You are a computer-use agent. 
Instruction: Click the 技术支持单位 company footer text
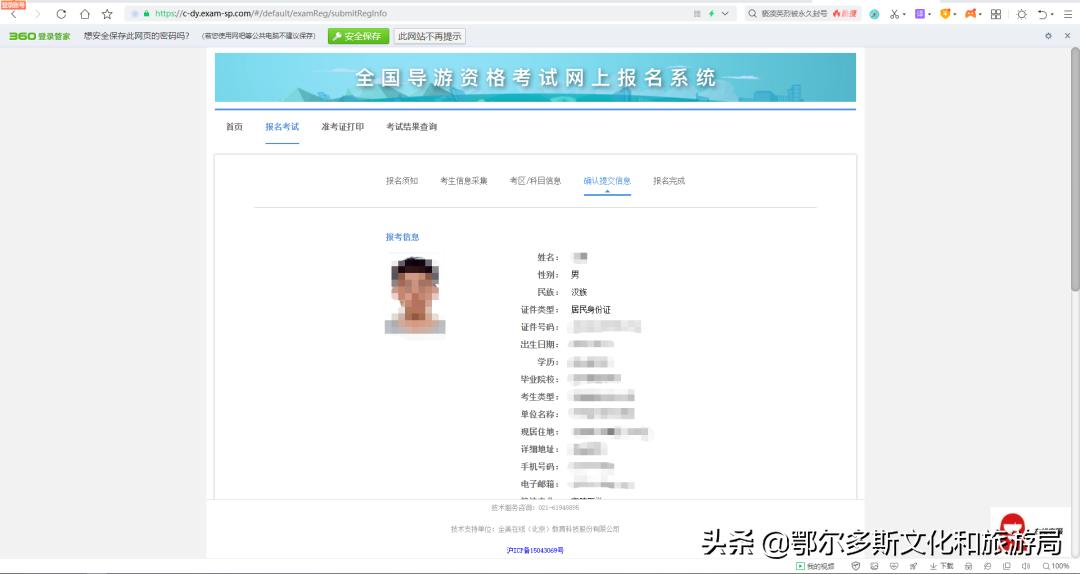coord(535,529)
